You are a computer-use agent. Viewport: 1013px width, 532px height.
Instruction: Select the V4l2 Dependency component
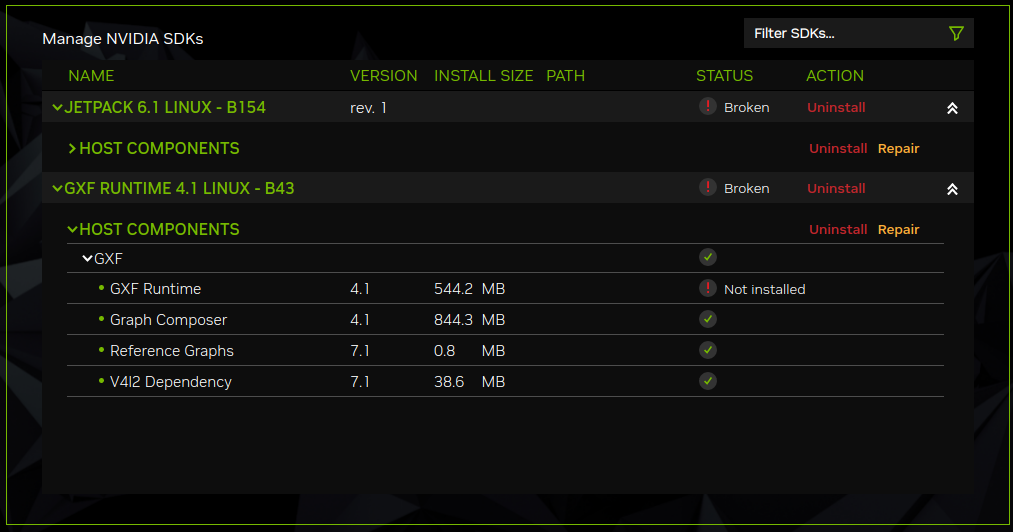[171, 382]
